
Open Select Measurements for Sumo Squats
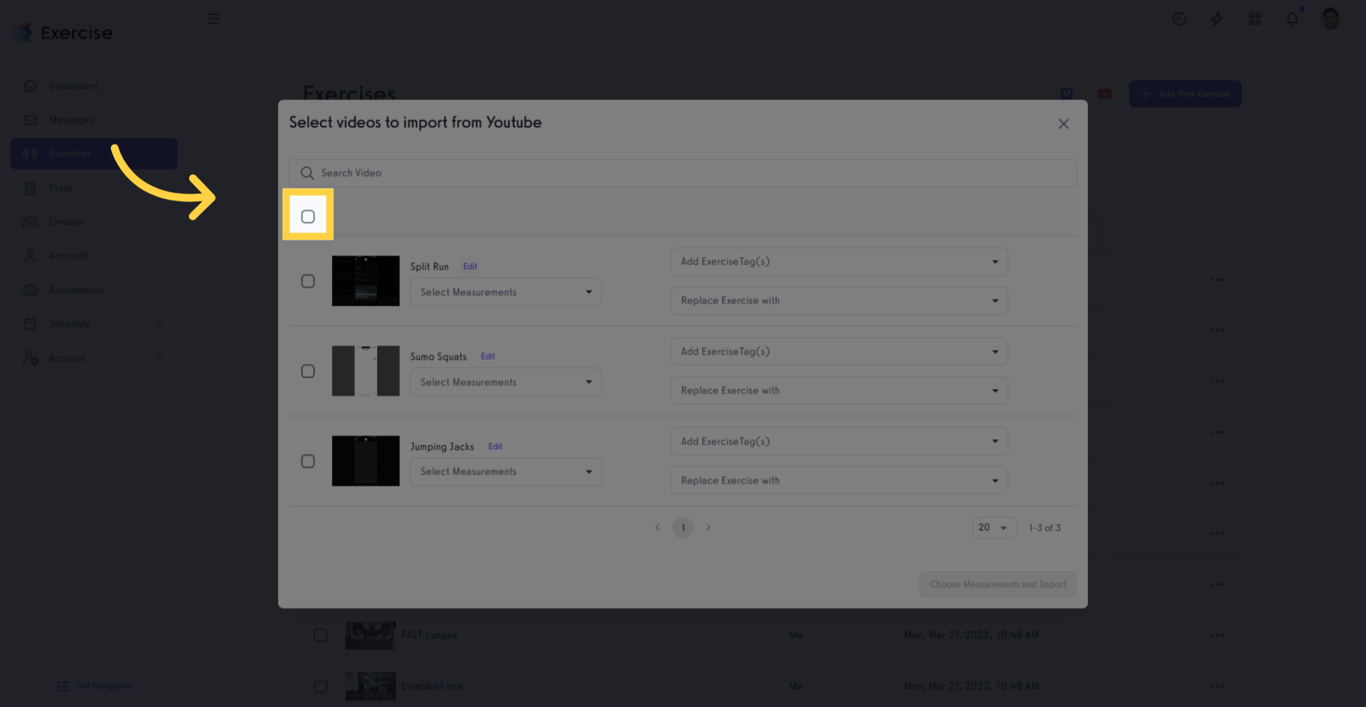505,381
